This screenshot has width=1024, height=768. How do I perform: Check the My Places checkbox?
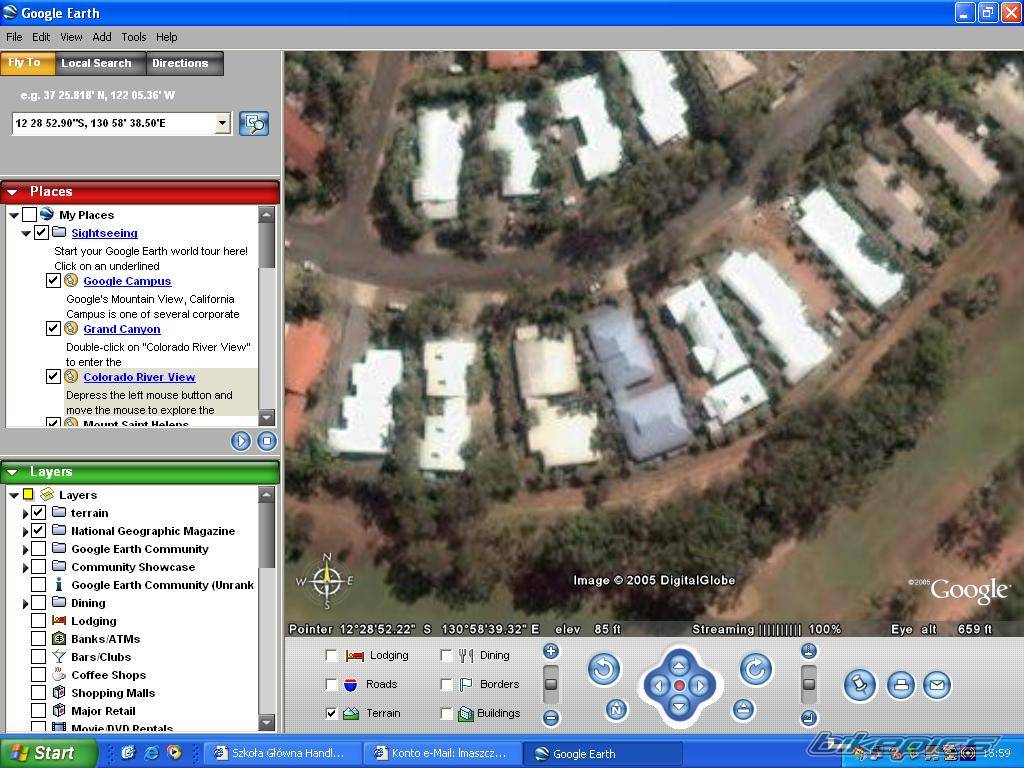[29, 214]
